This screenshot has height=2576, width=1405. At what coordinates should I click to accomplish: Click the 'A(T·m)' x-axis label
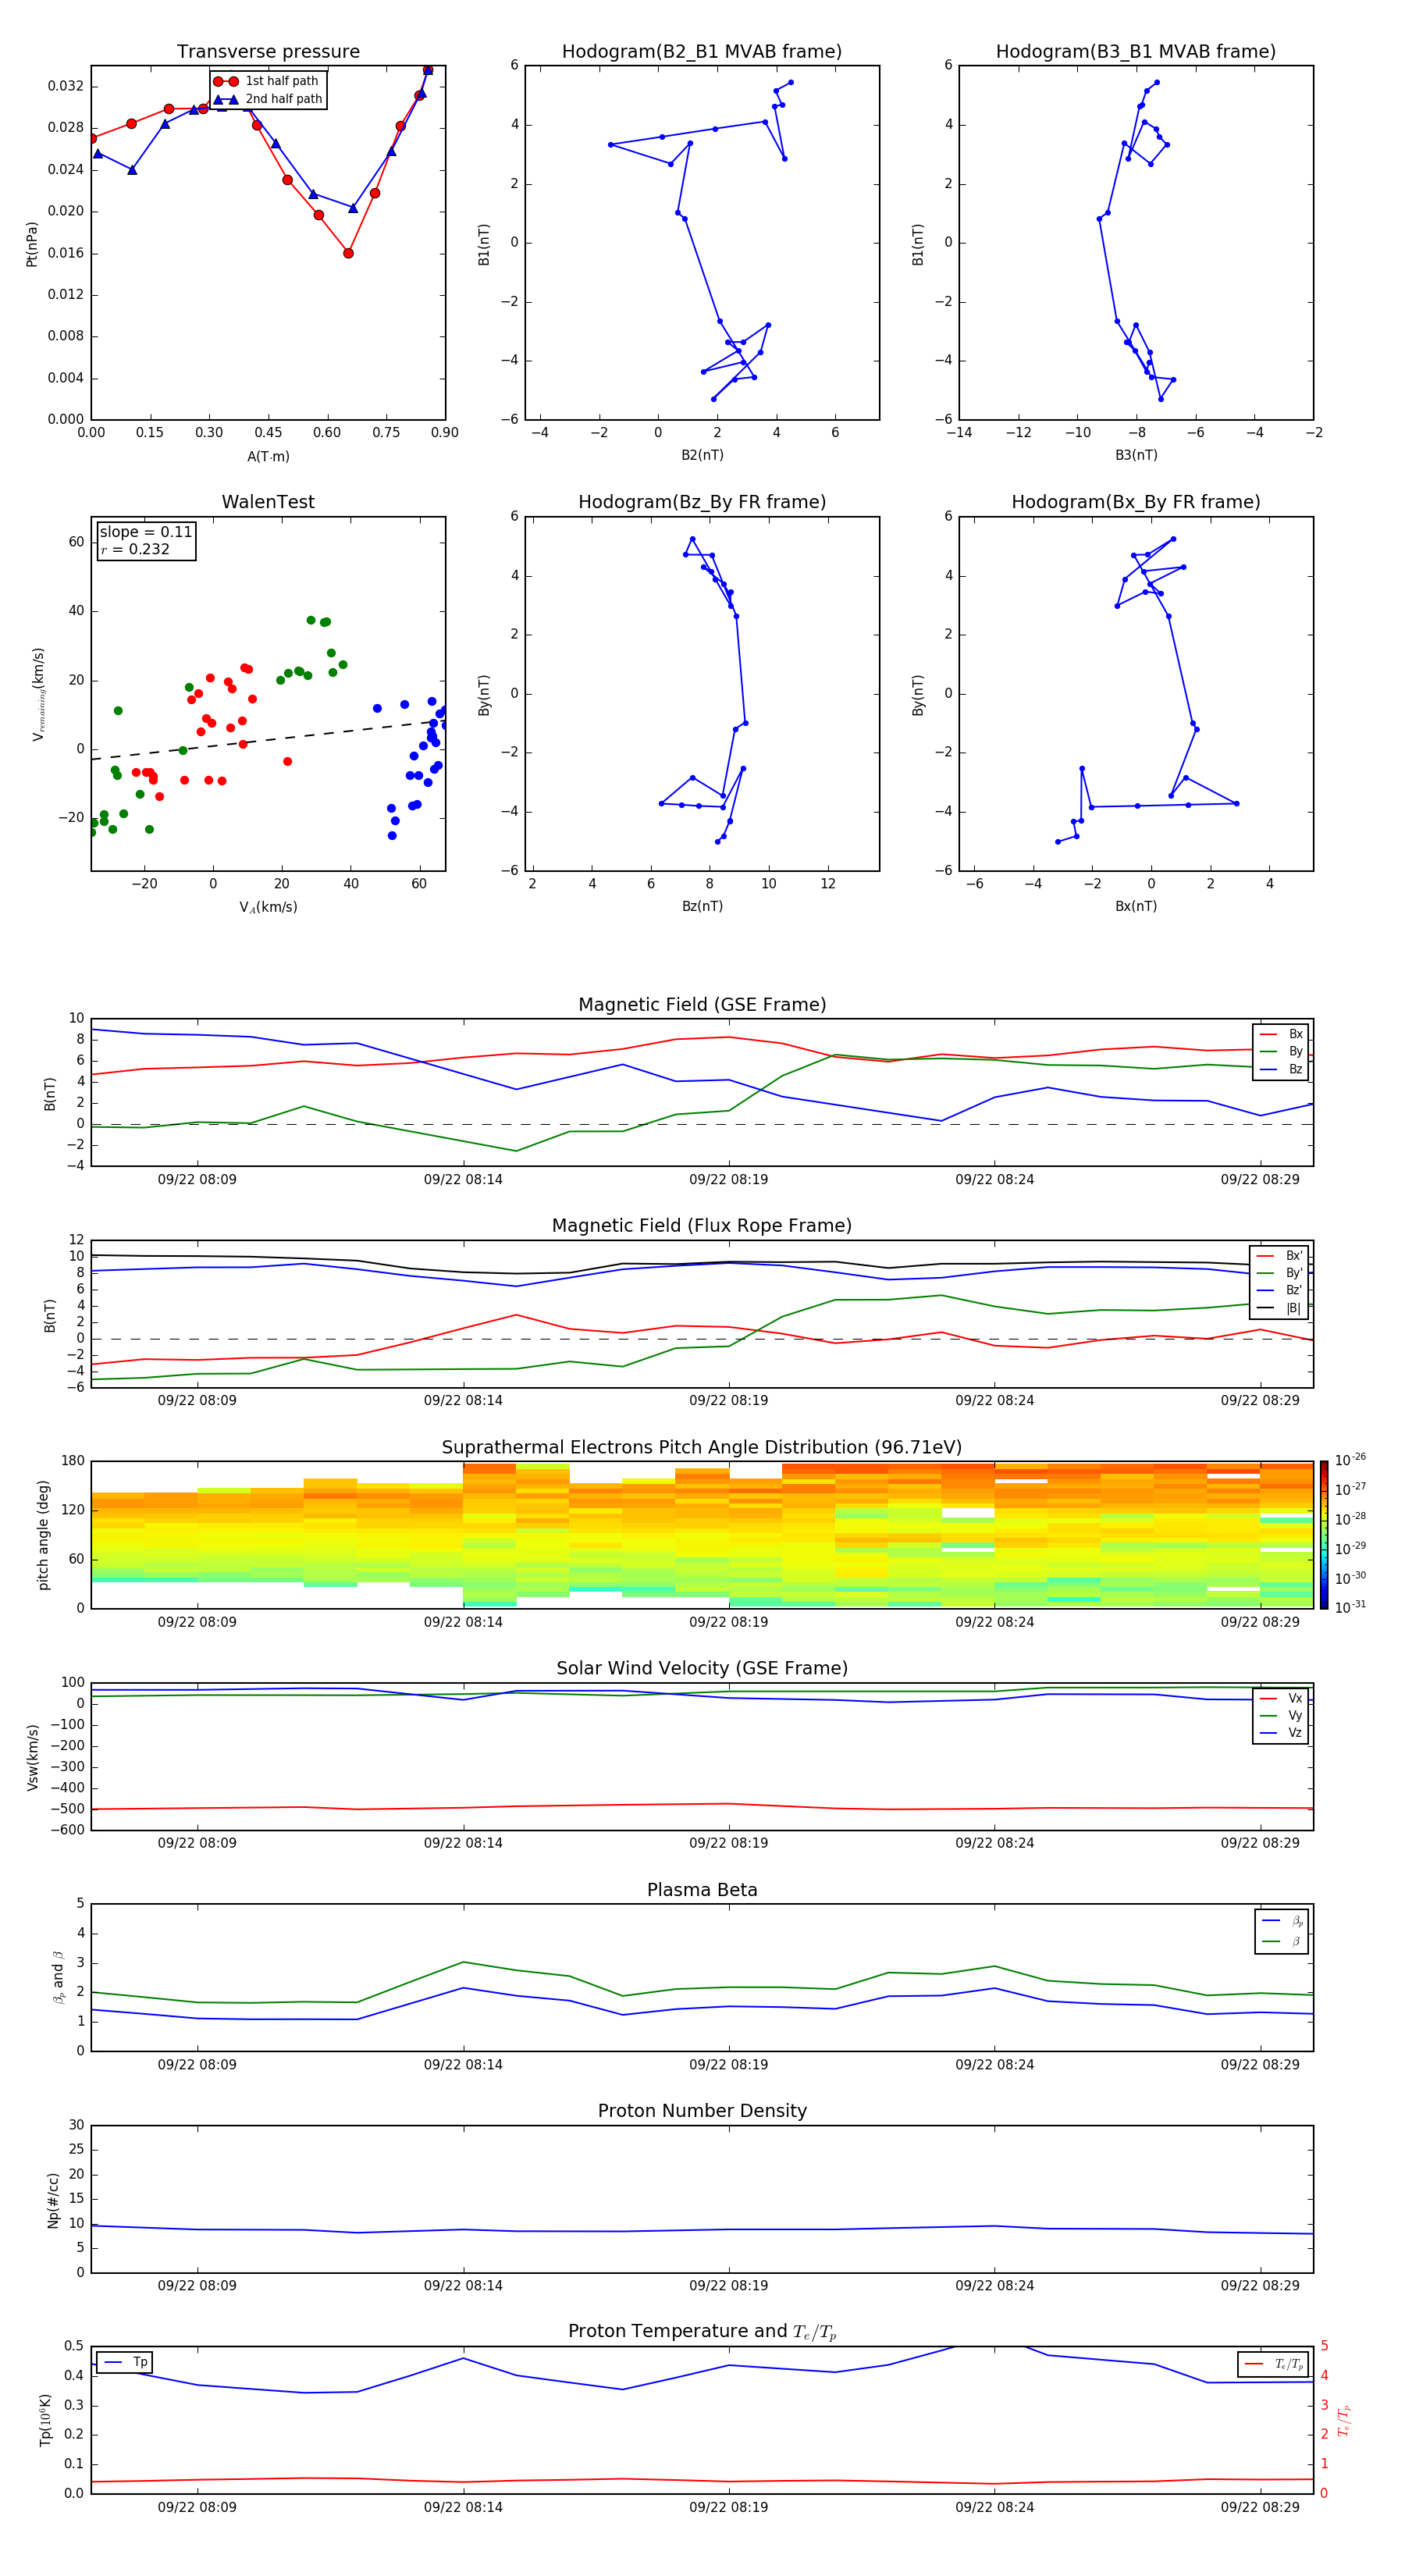[x=268, y=457]
